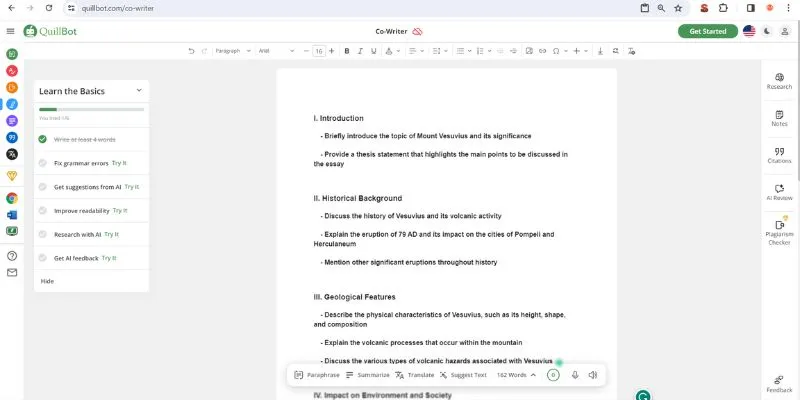Screen dimensions: 800x400
Task: Open the special characters omega dropdown
Action: click(x=560, y=51)
